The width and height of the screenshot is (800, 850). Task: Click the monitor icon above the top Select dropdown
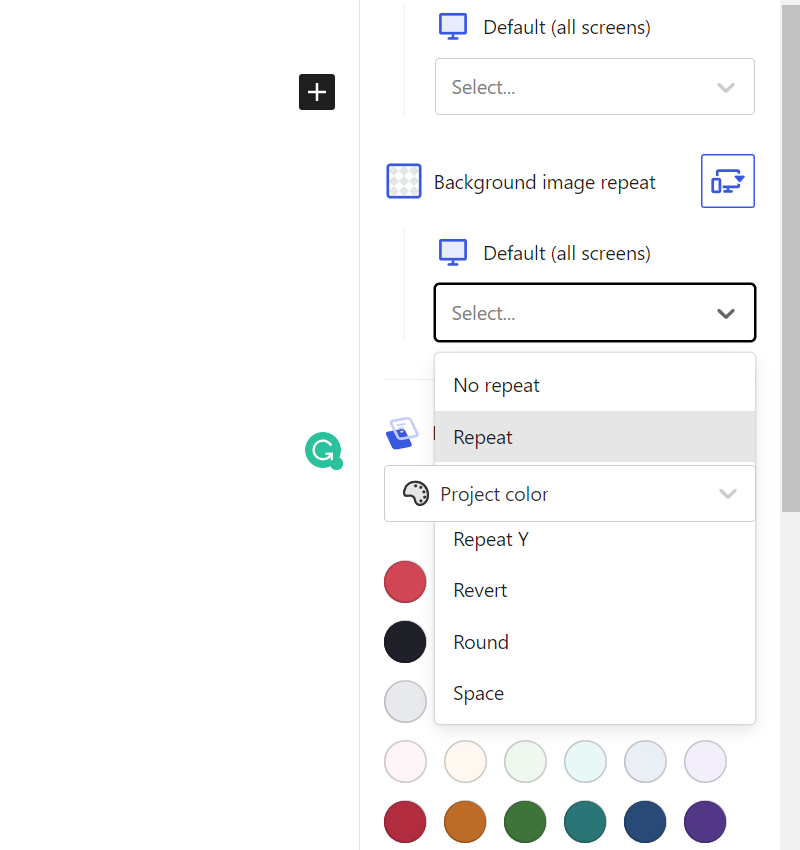click(x=452, y=25)
